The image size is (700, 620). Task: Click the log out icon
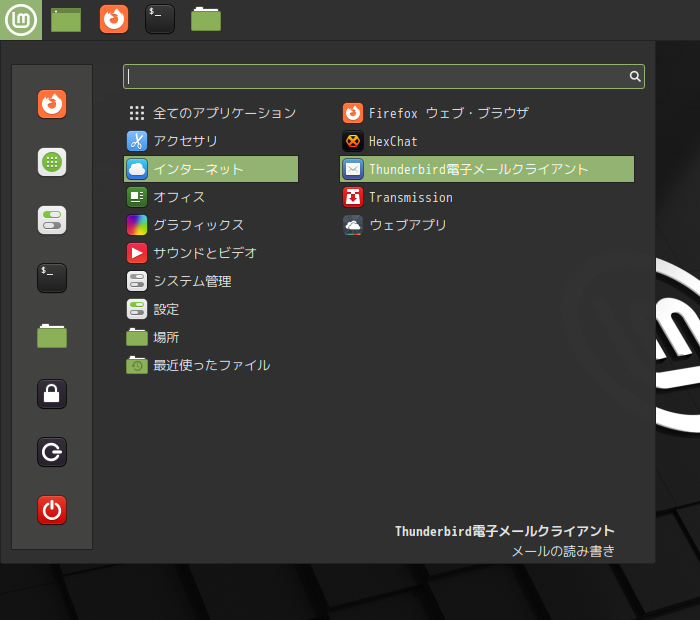52,452
